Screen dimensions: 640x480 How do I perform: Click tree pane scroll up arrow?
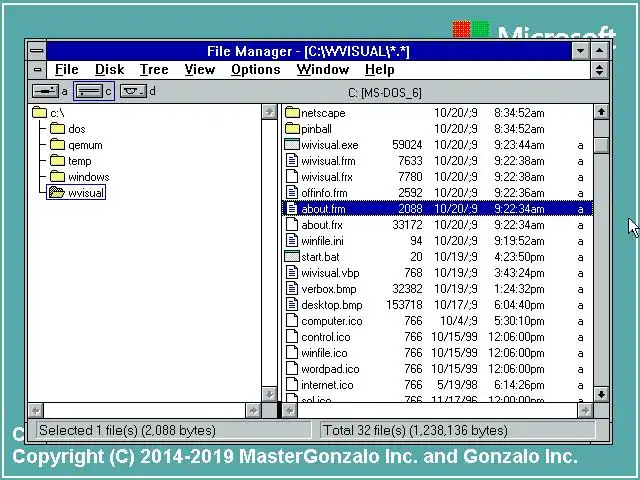click(x=269, y=111)
